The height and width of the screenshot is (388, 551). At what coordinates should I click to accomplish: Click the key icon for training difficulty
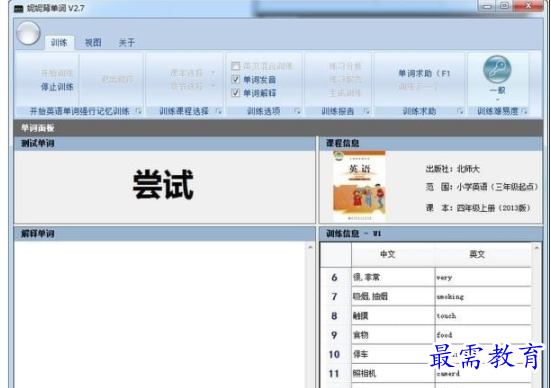click(497, 69)
